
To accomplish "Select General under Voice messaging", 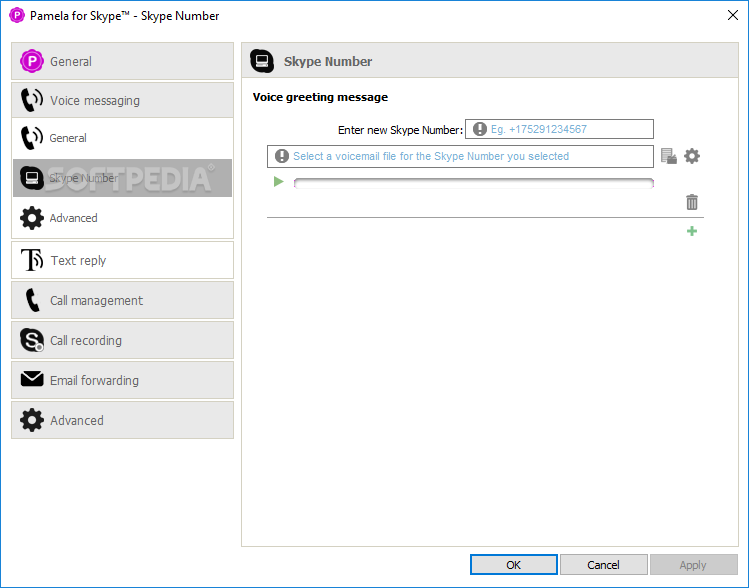I will (122, 138).
